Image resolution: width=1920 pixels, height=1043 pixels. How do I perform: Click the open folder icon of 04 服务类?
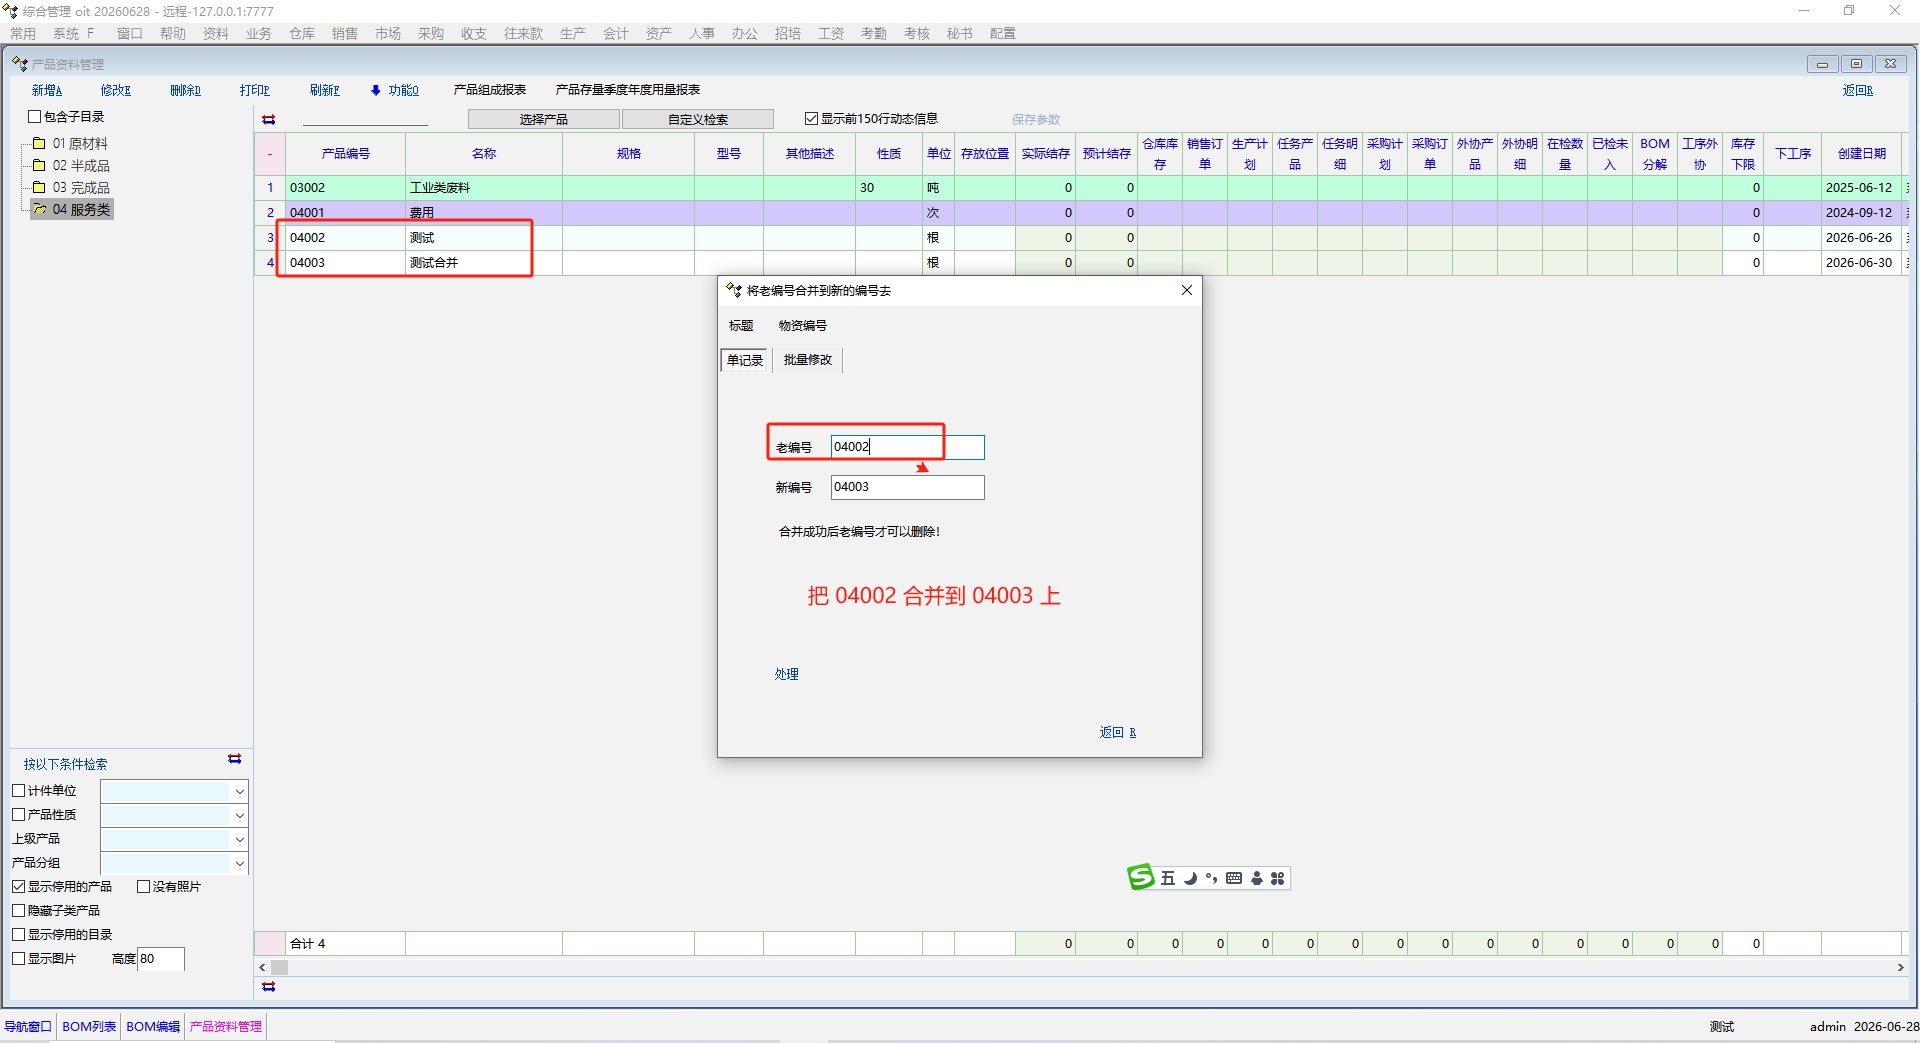click(39, 209)
